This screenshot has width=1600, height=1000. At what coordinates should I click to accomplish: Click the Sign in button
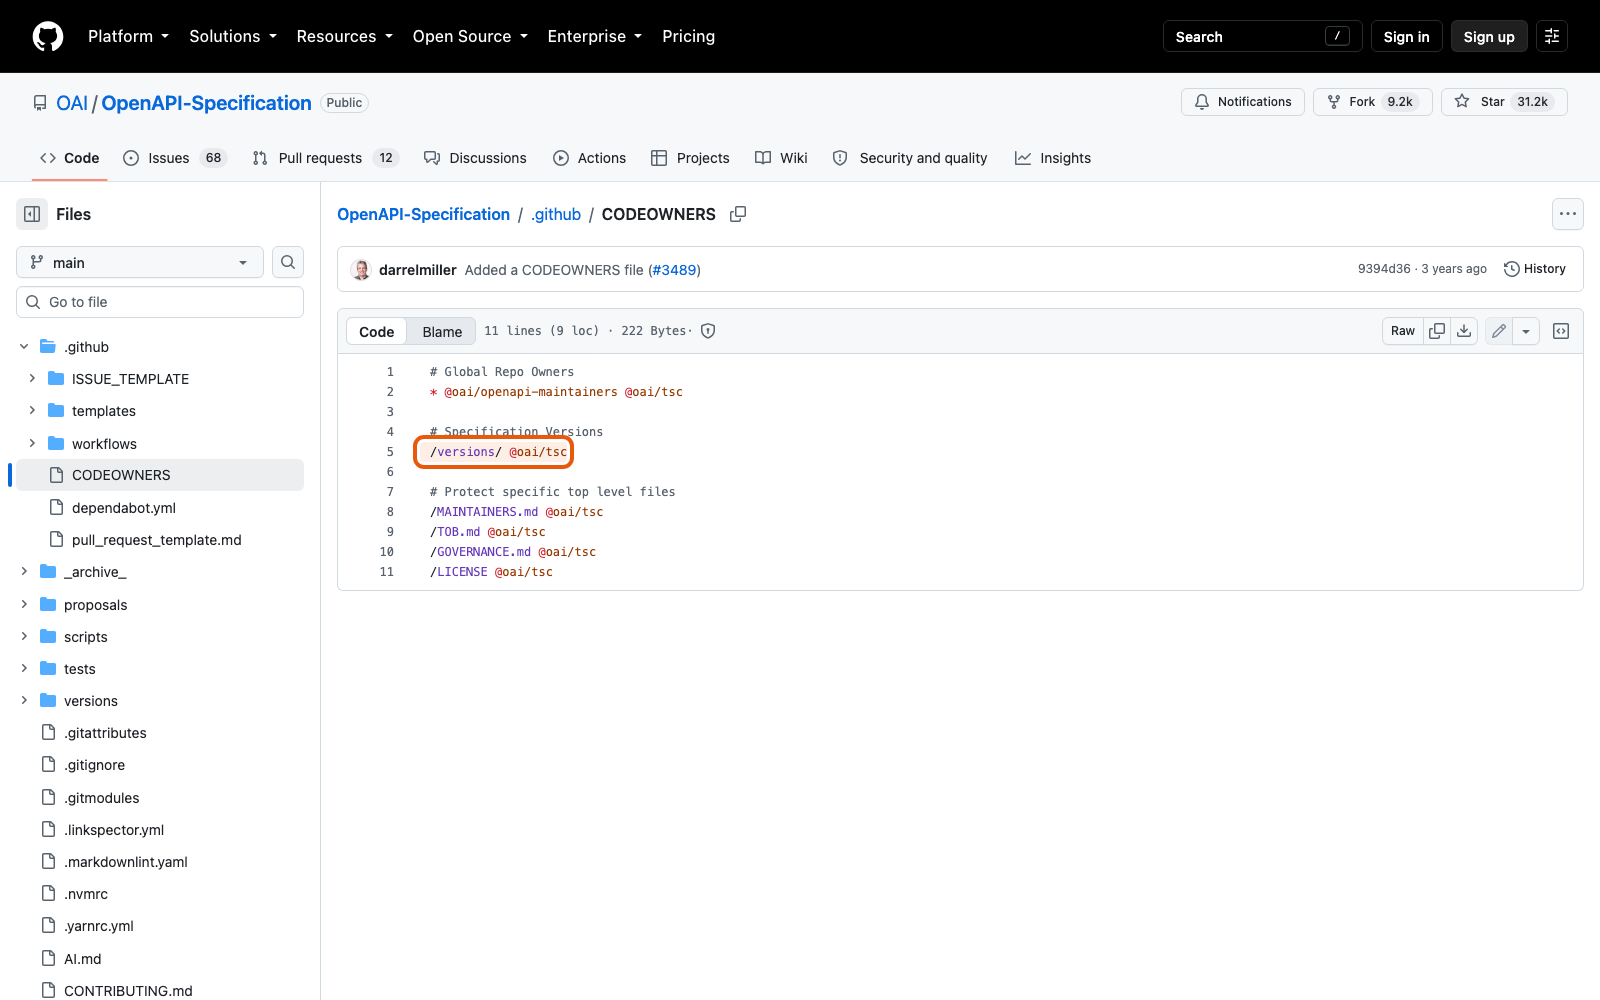(1406, 37)
